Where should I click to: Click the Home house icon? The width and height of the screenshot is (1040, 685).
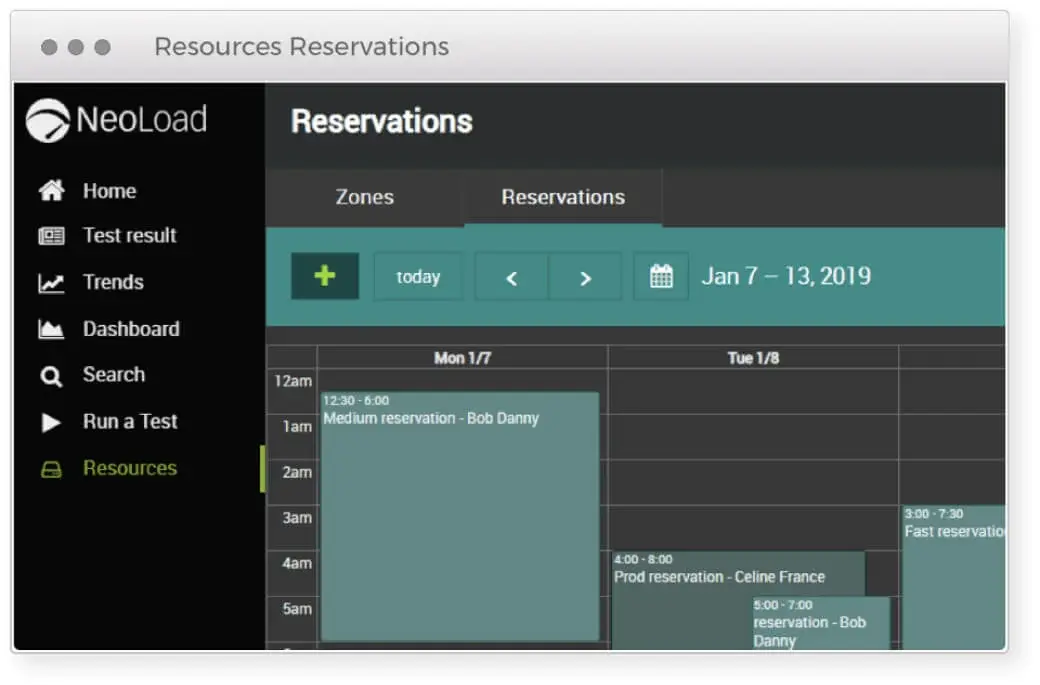pos(51,191)
